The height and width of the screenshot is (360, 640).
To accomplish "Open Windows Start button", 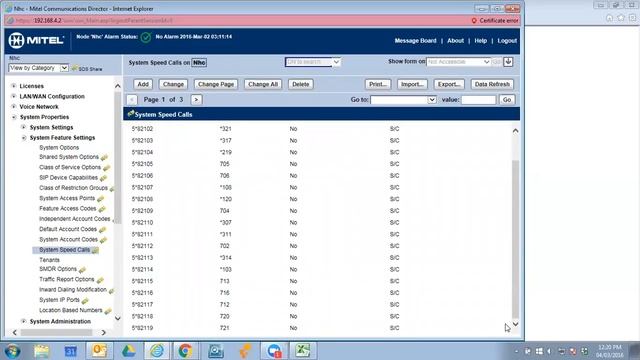I will coord(12,351).
